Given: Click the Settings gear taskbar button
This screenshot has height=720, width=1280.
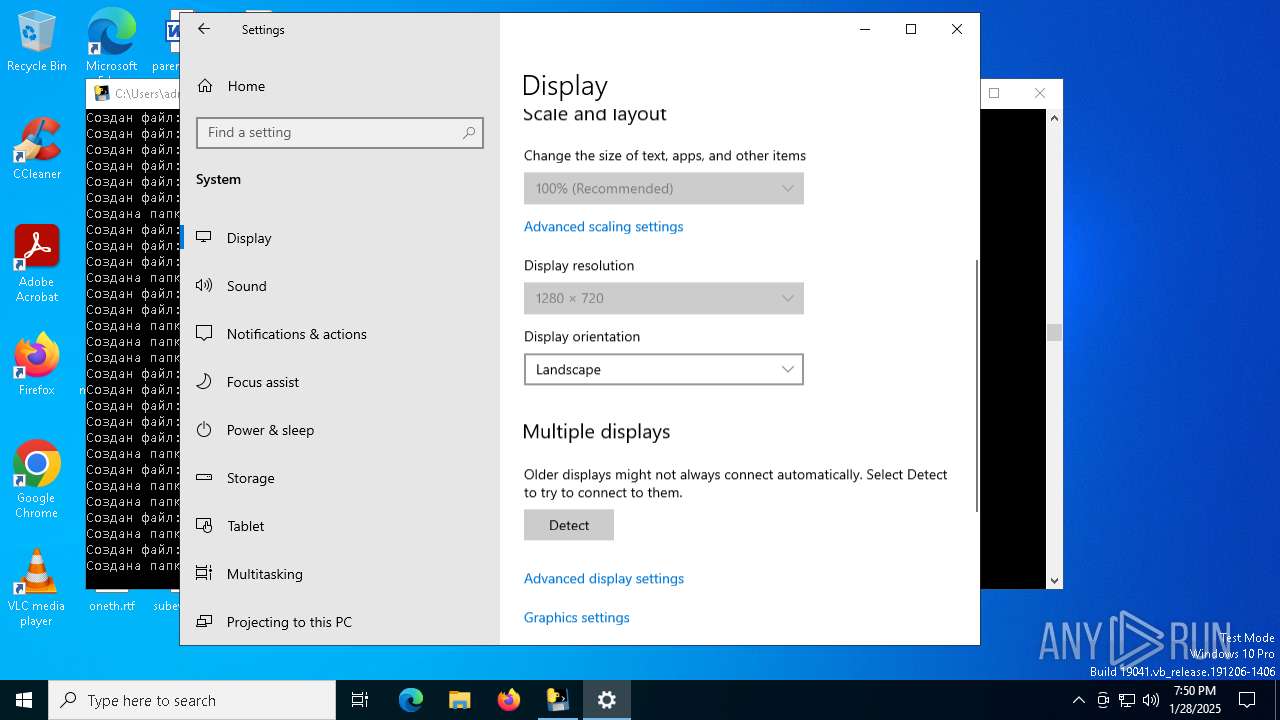Looking at the screenshot, I should (x=606, y=700).
